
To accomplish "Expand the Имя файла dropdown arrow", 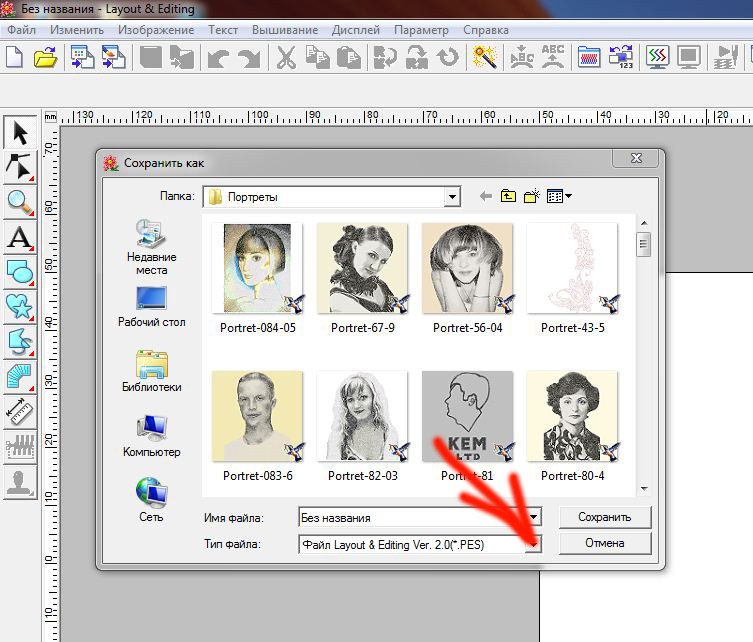I will [533, 518].
